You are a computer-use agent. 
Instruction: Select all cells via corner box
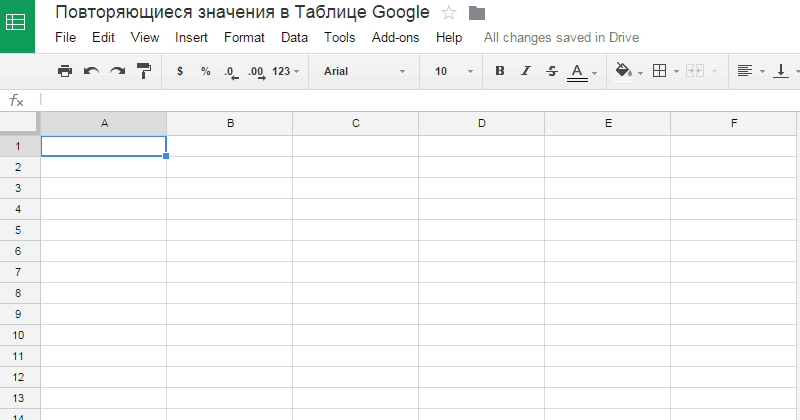point(19,123)
